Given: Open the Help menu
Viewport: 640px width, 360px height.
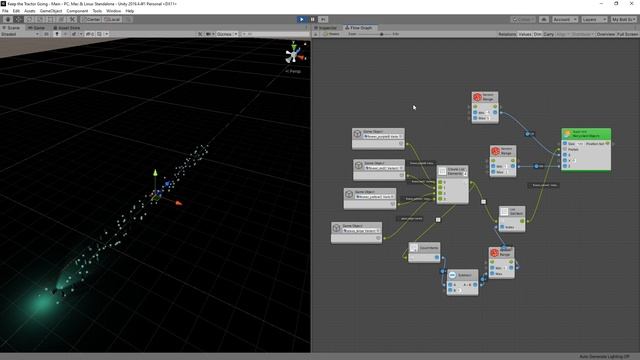Looking at the screenshot, I should point(129,11).
